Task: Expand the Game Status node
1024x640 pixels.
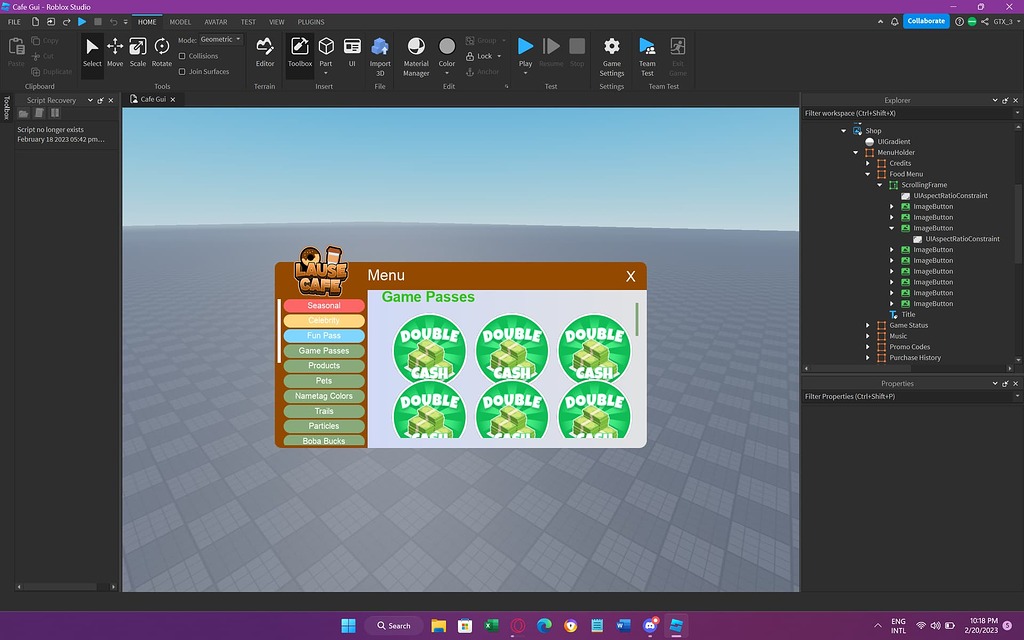Action: (868, 325)
